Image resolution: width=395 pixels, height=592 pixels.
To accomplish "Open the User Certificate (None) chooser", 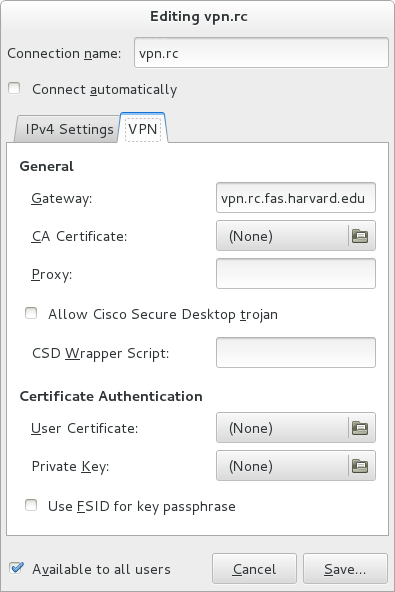I will click(296, 428).
